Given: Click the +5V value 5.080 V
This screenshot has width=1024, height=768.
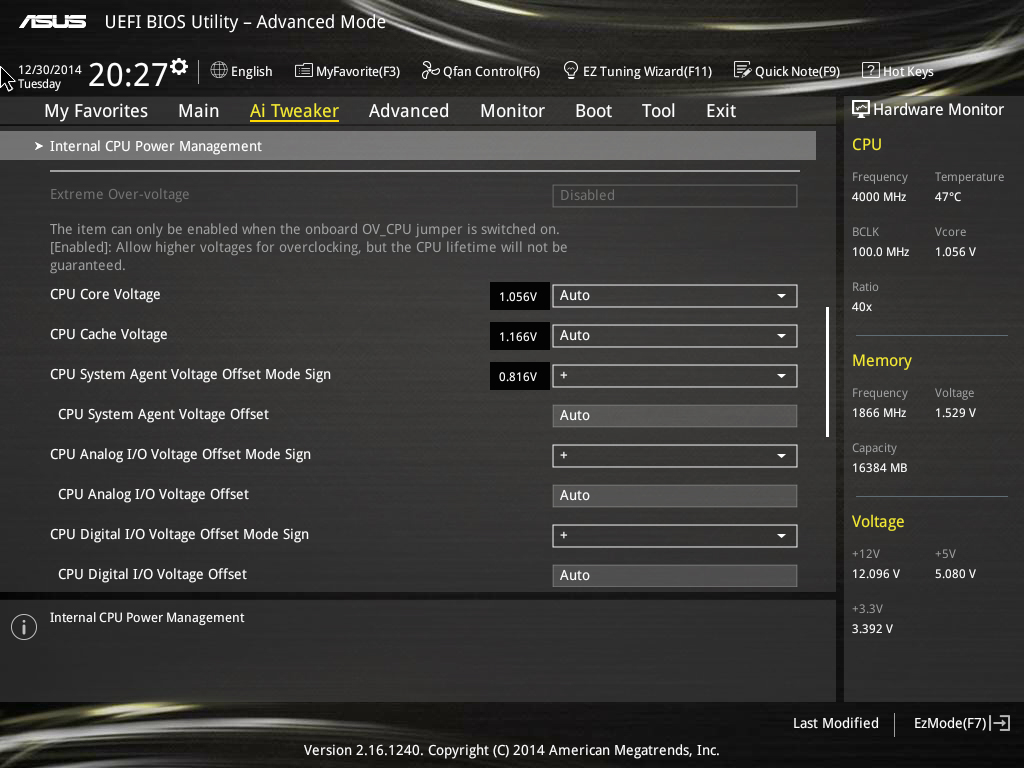Looking at the screenshot, I should (955, 573).
